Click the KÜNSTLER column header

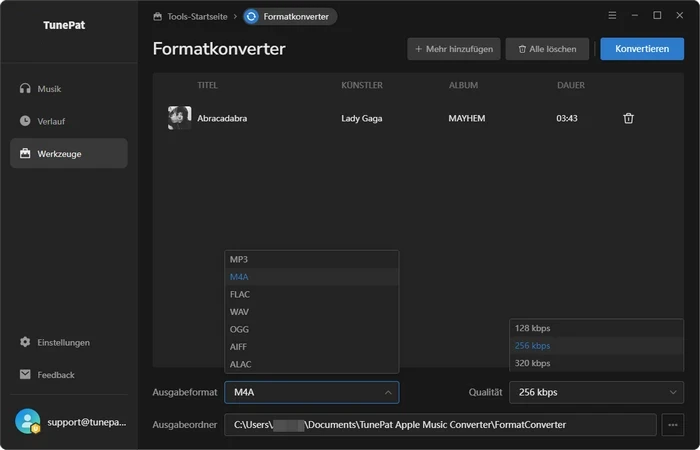(x=362, y=85)
